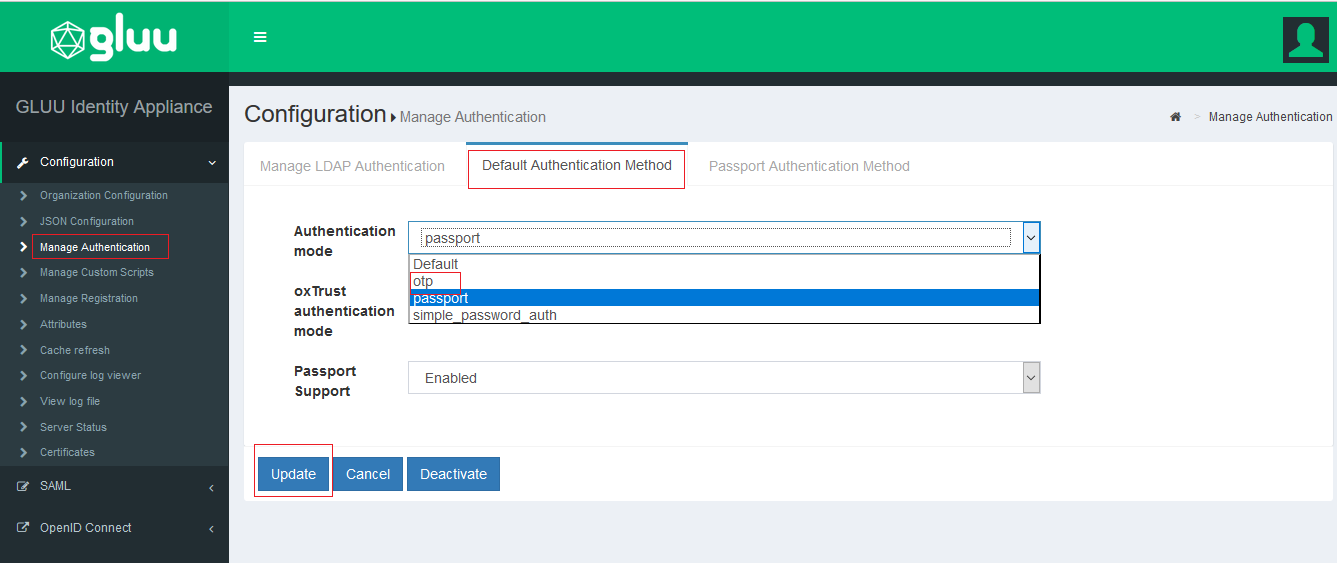Choose simple_password_auth option
Screen dimensions: 1337x563
point(485,315)
